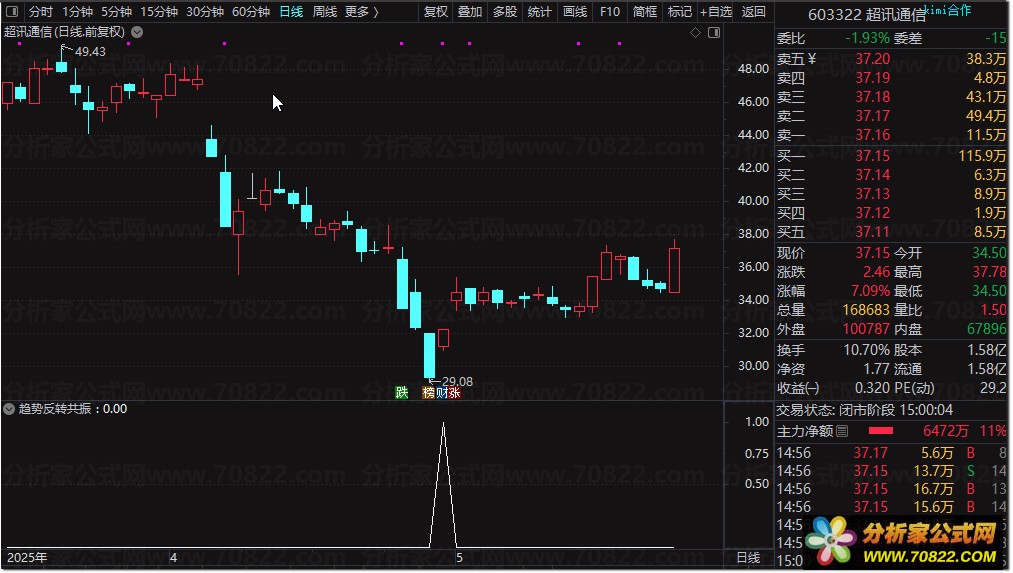Image resolution: width=1013 pixels, height=573 pixels.
Task: Click the 603322 超讯通信 stock title
Action: (866, 15)
